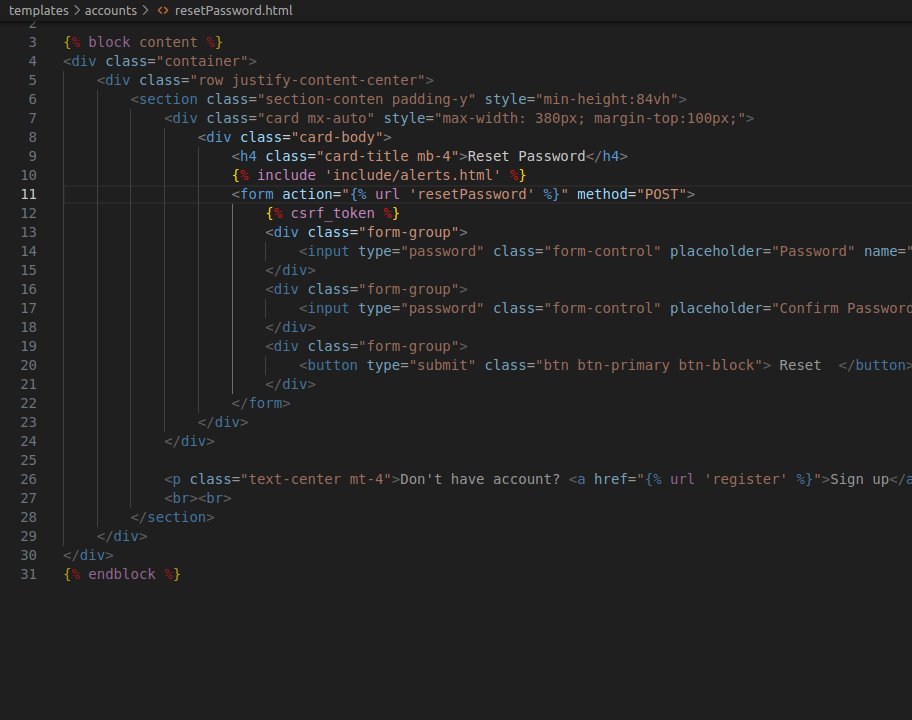Click the 'register' url name on line 26

746,479
